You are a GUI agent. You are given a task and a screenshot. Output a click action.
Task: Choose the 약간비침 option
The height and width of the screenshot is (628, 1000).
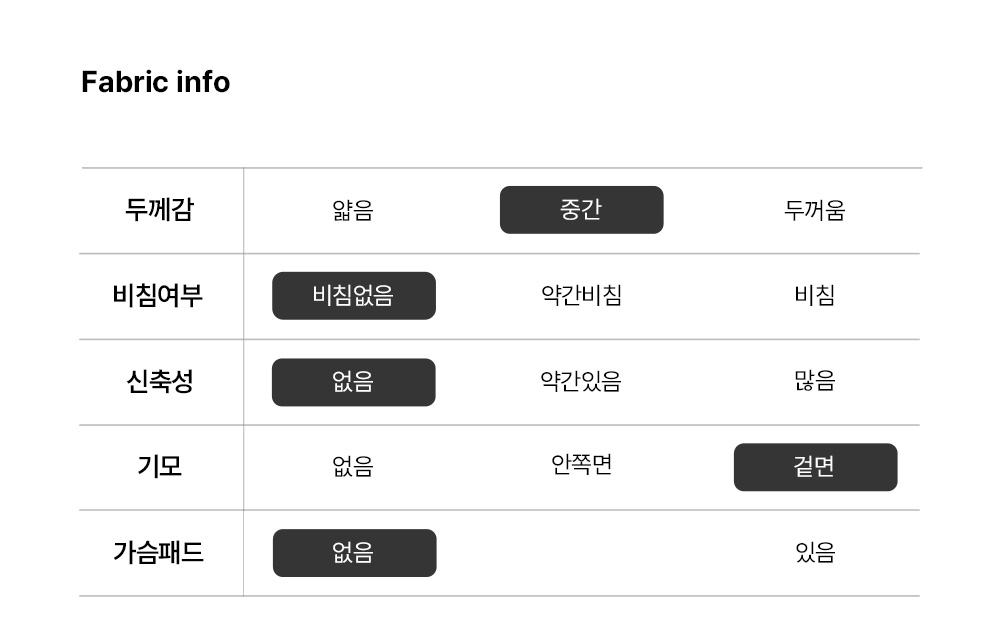581,296
